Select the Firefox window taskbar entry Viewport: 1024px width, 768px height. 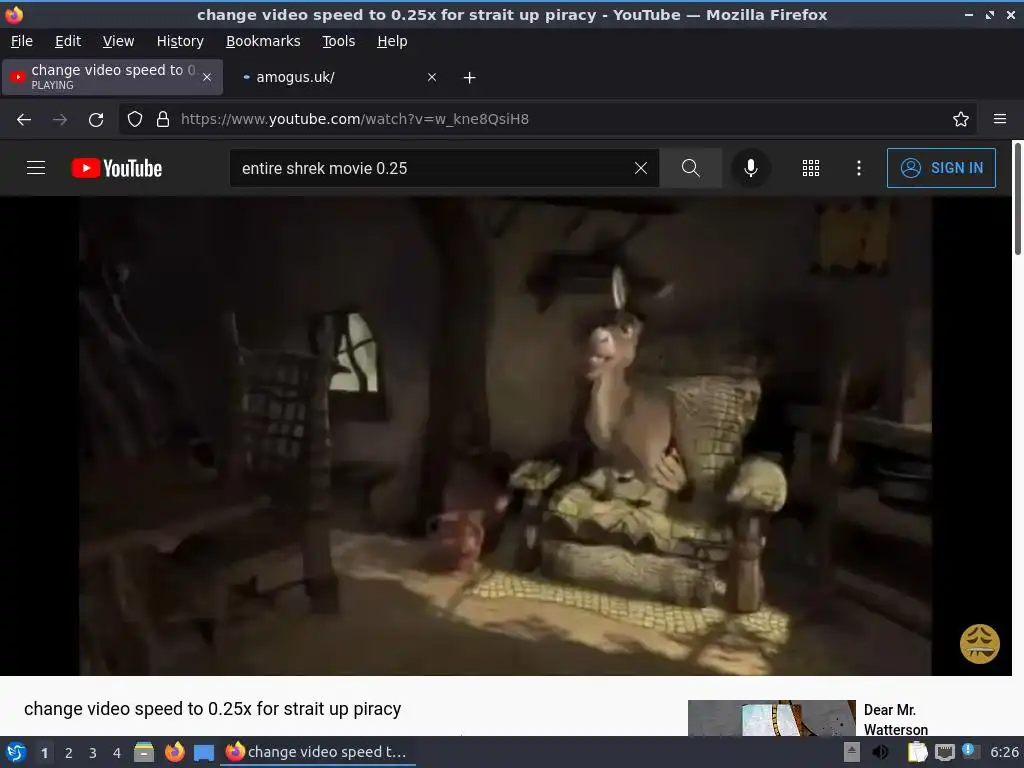(318, 752)
